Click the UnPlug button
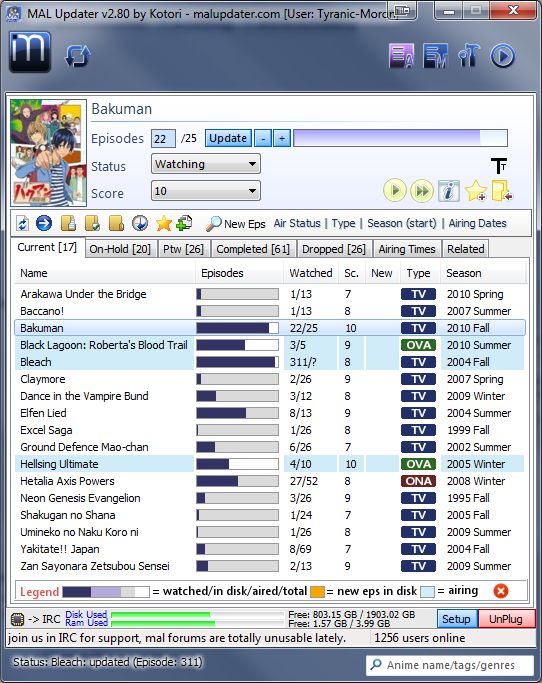The image size is (542, 683). tap(506, 619)
